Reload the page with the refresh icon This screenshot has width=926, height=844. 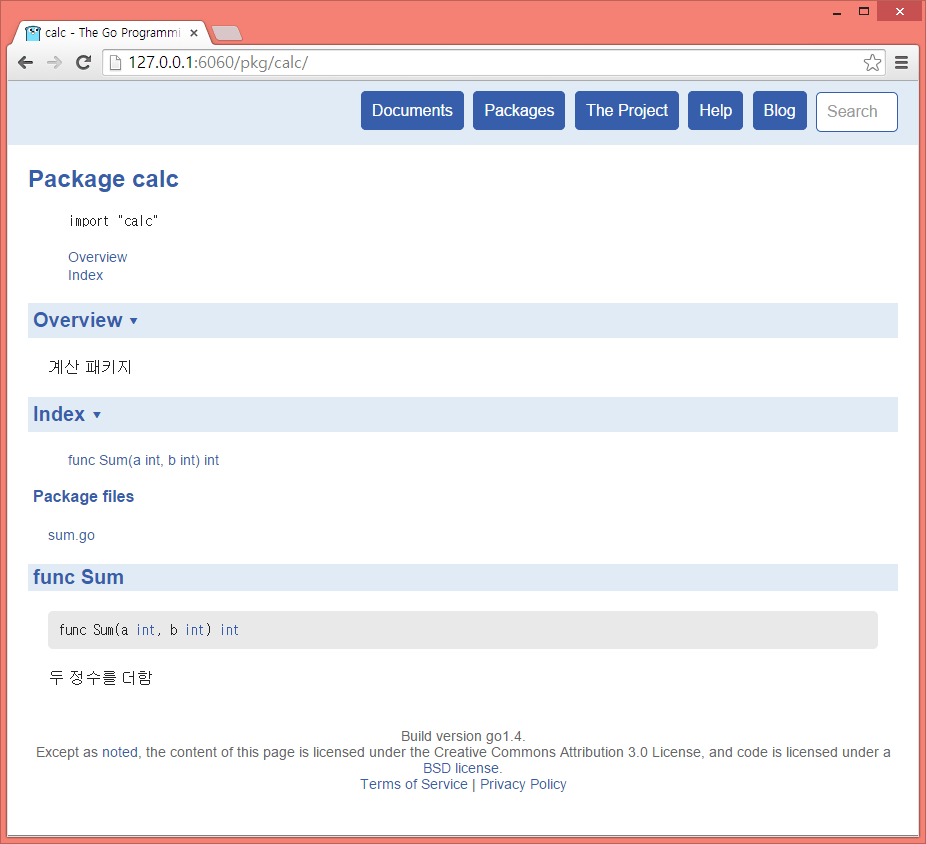[84, 62]
